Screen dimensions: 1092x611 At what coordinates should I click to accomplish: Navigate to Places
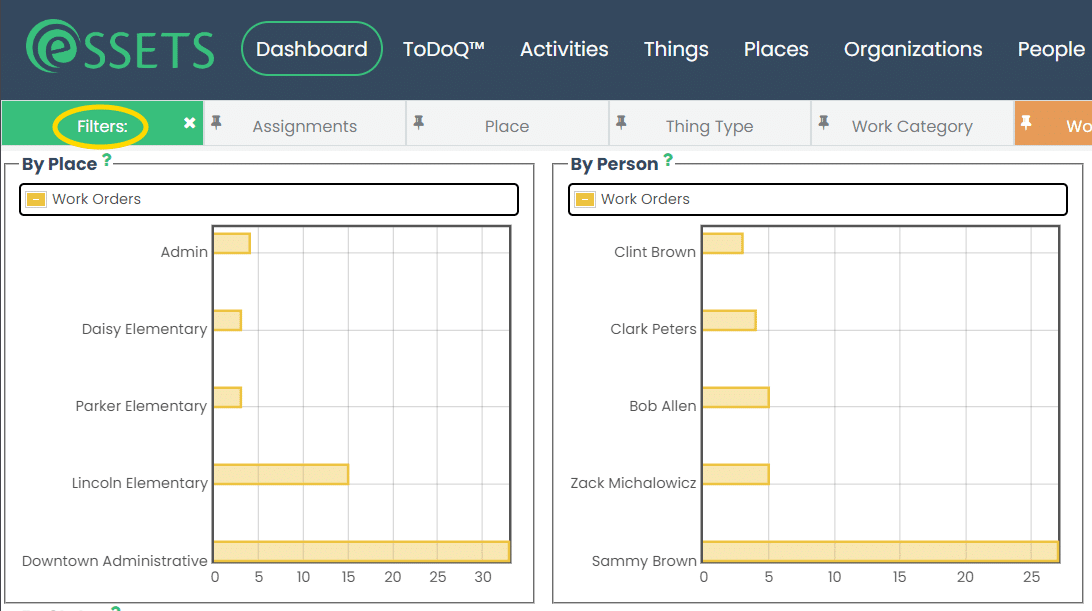point(776,49)
